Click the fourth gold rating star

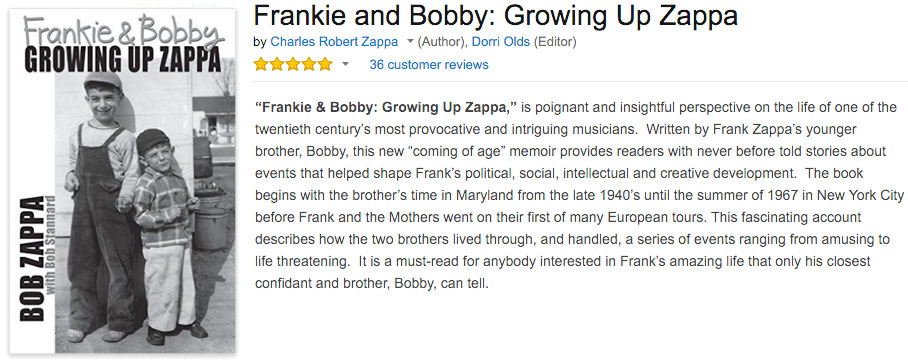(309, 64)
